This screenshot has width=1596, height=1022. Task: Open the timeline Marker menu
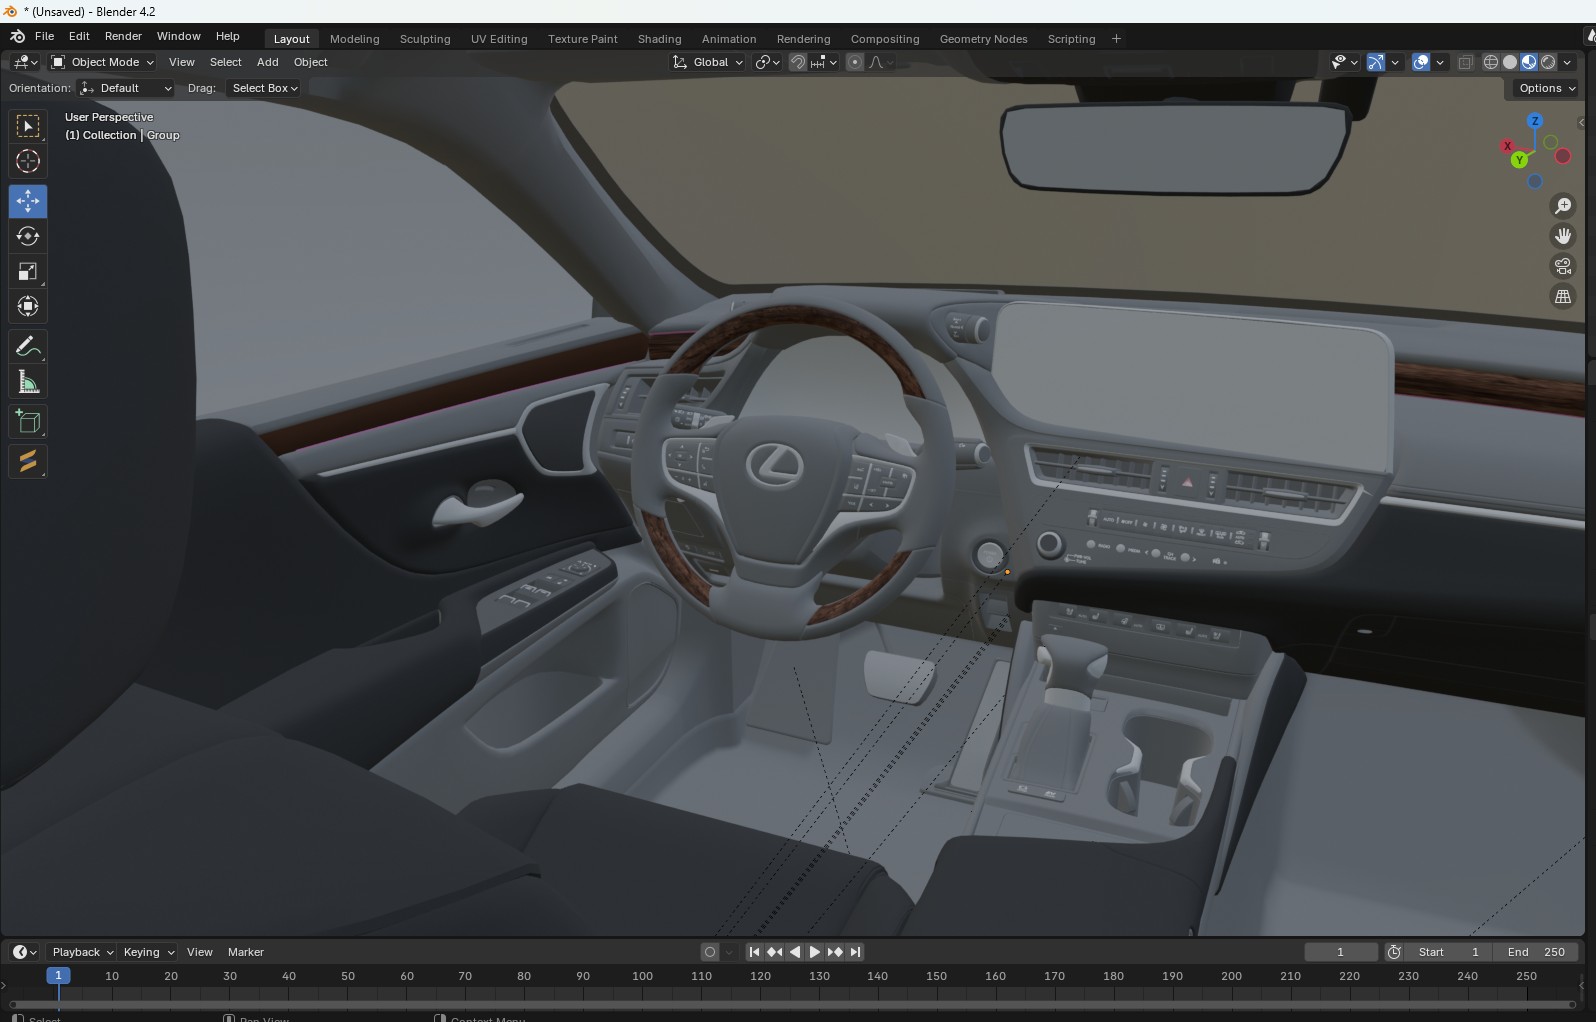246,952
